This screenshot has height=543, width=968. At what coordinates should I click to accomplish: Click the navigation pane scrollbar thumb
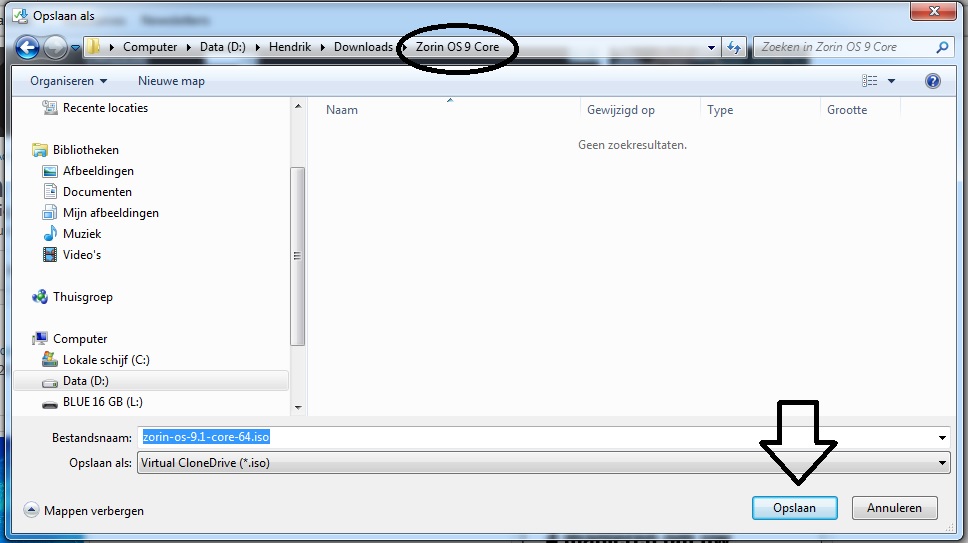298,256
